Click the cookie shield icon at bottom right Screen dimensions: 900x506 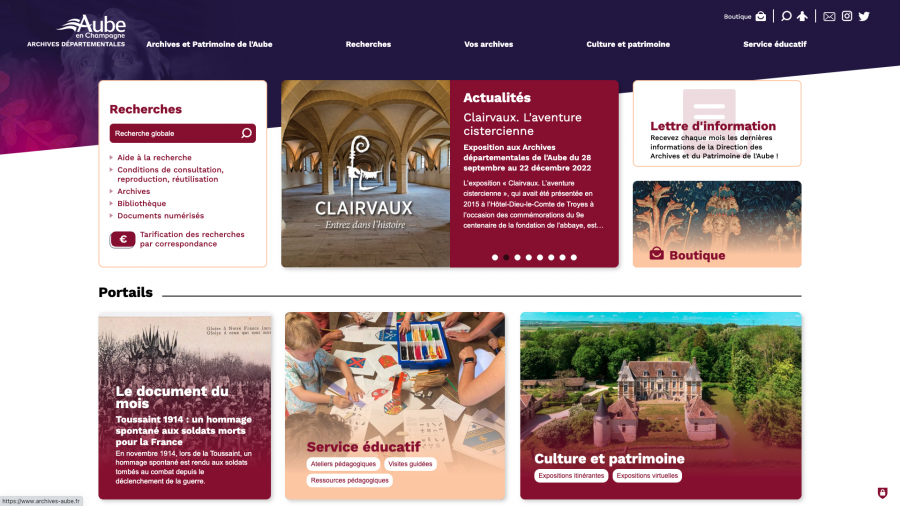[883, 493]
